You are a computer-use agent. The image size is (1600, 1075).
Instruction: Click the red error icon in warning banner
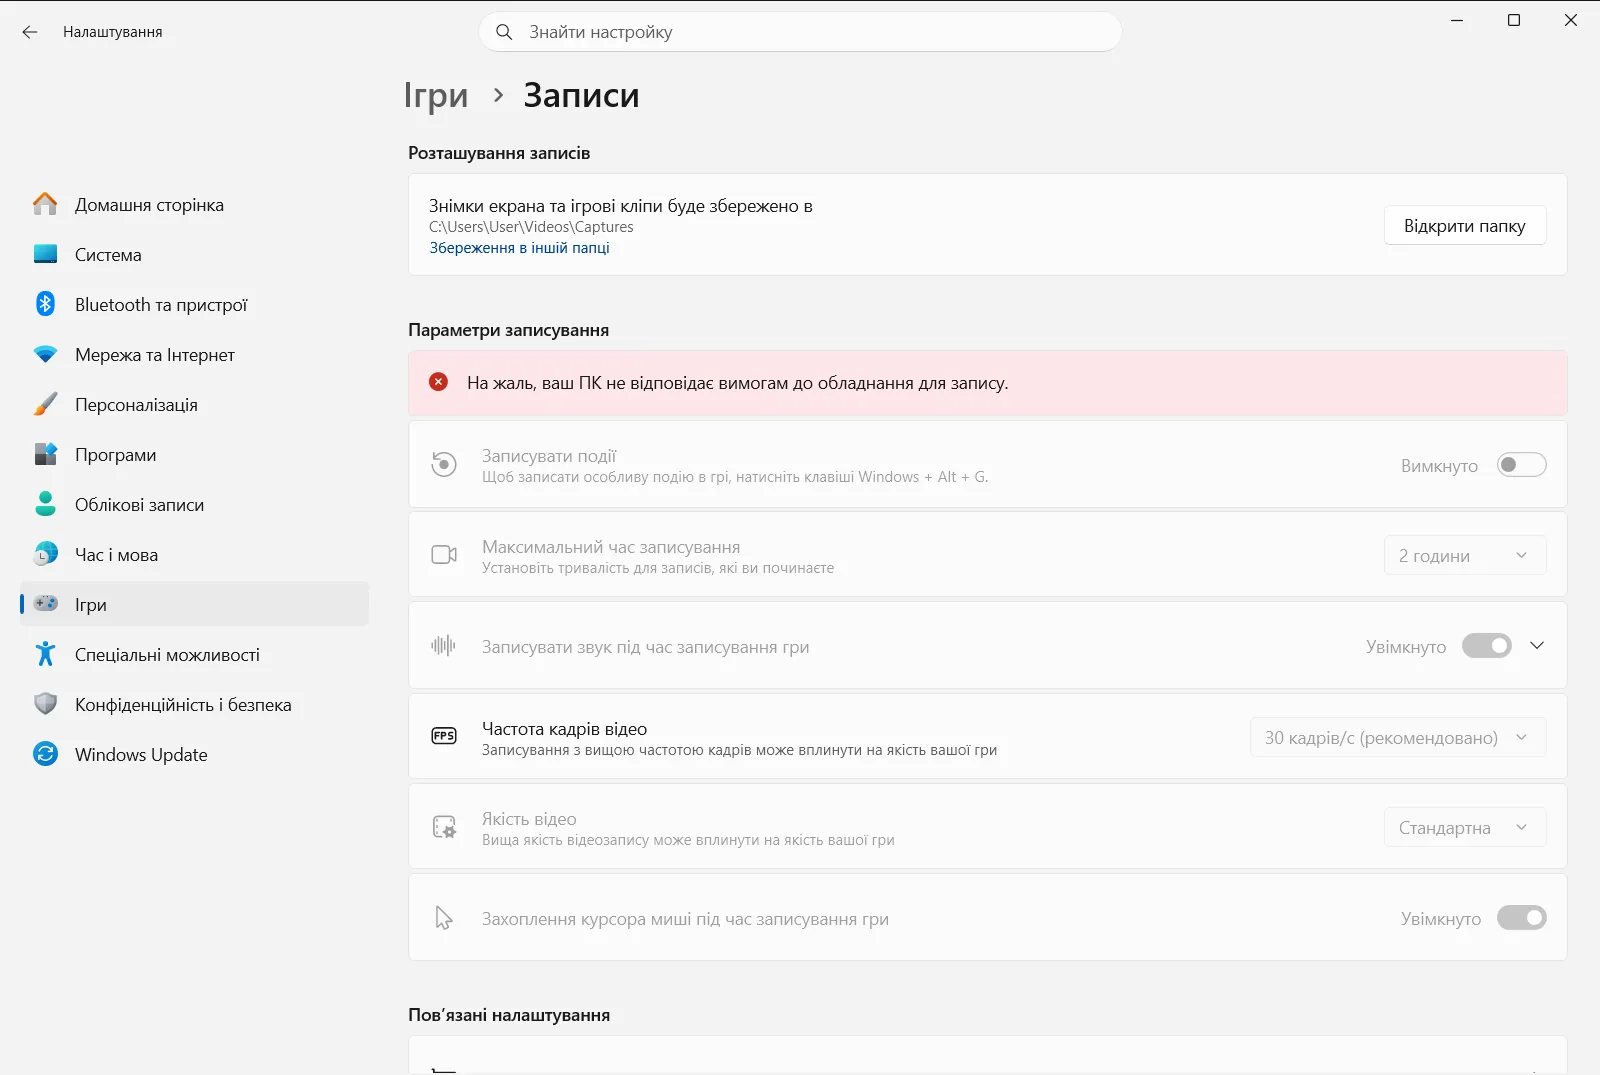(438, 382)
